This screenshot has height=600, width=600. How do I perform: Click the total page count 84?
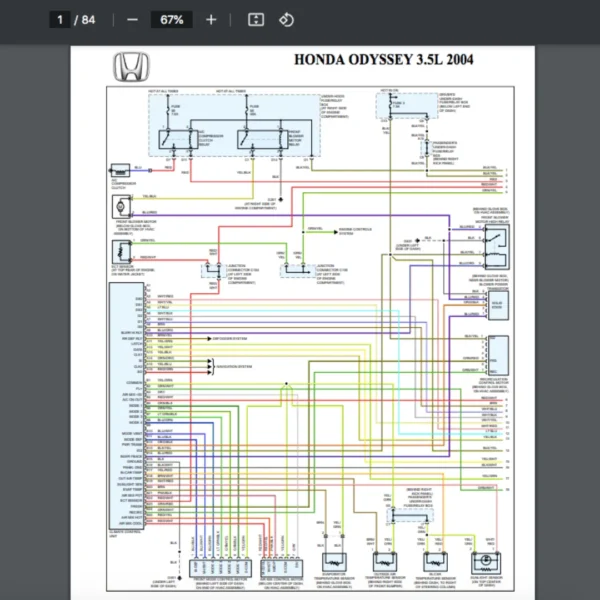click(x=89, y=20)
